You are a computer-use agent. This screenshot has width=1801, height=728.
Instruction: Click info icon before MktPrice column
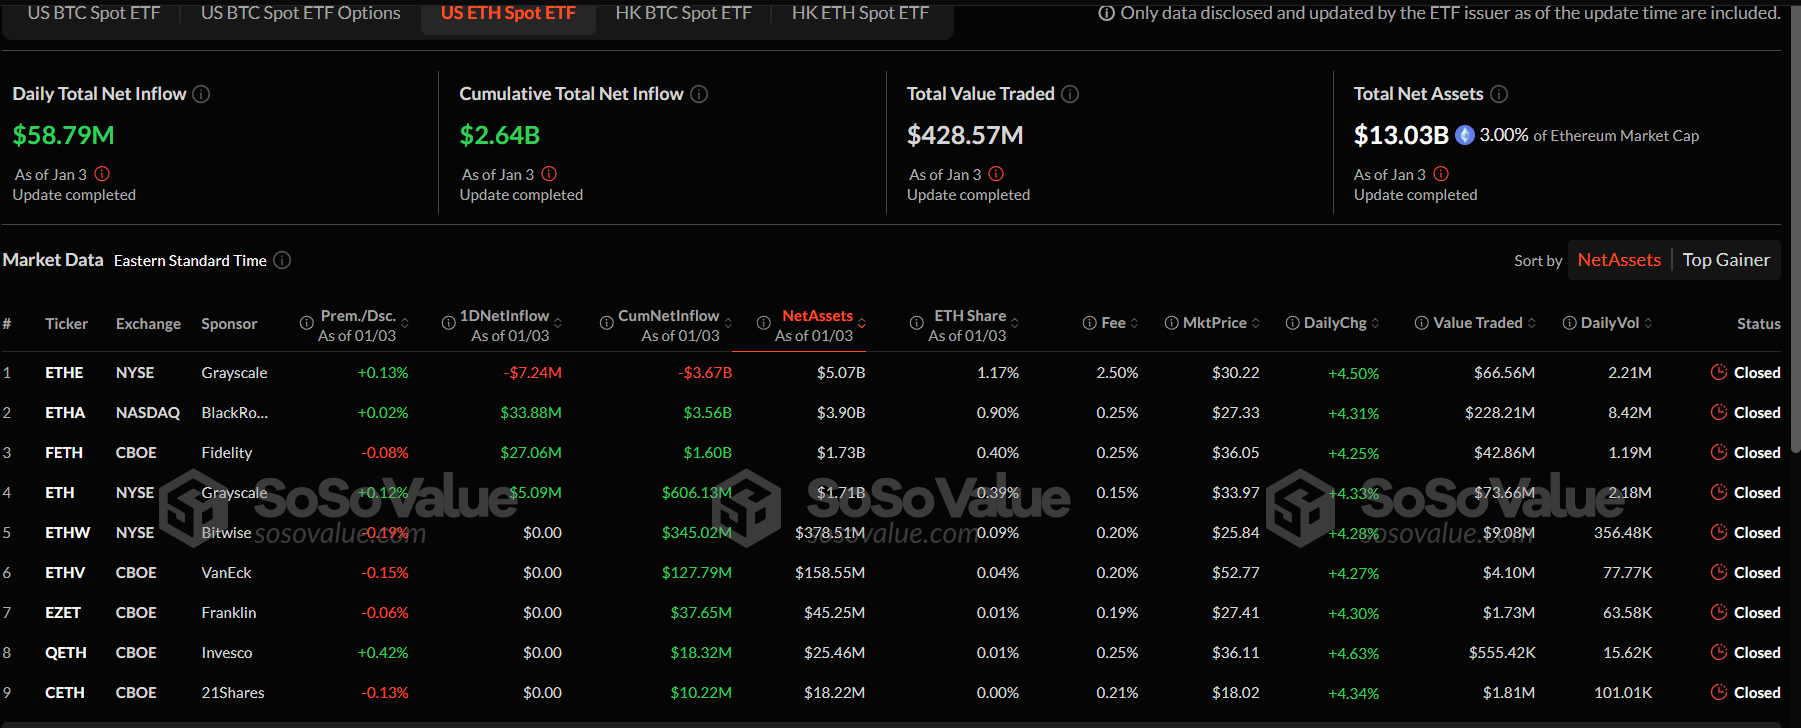tap(1172, 323)
